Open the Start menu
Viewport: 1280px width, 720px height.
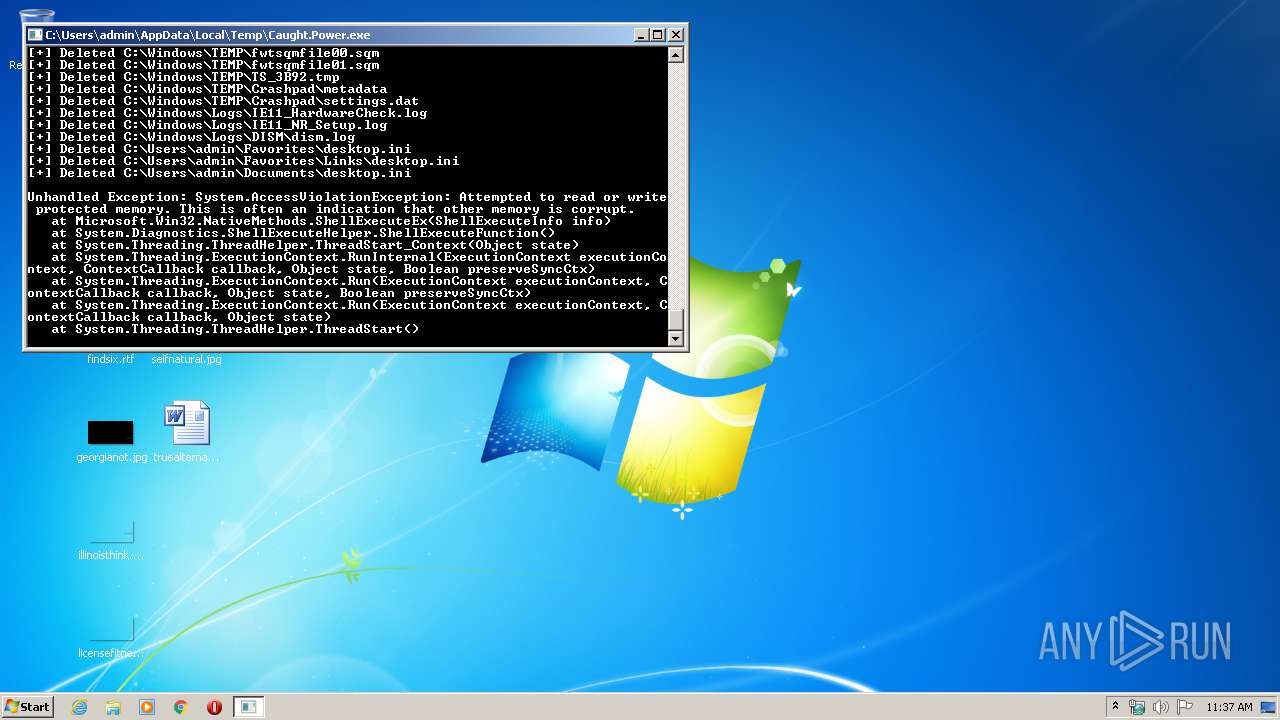(x=27, y=706)
